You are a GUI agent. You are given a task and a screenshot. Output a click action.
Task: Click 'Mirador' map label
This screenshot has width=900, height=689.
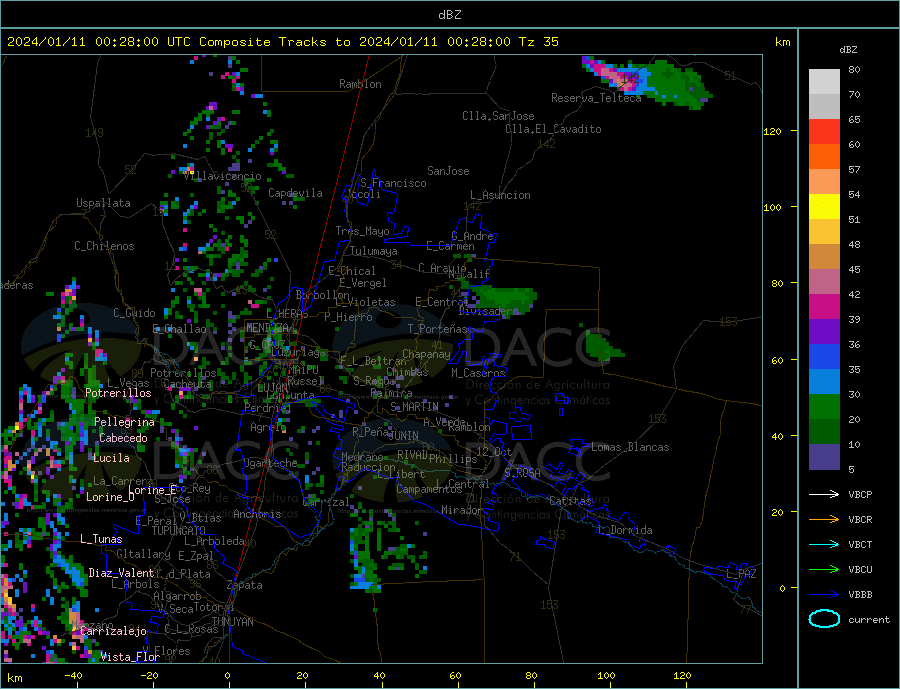462,510
